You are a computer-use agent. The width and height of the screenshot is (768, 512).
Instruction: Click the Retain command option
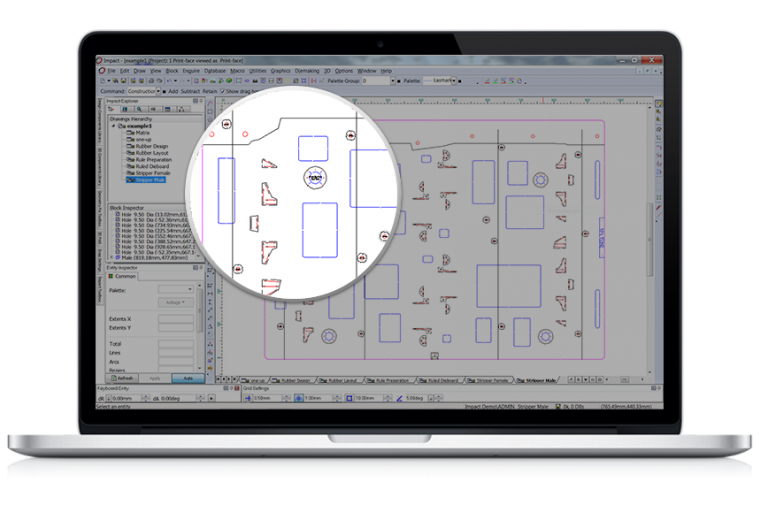[210, 91]
